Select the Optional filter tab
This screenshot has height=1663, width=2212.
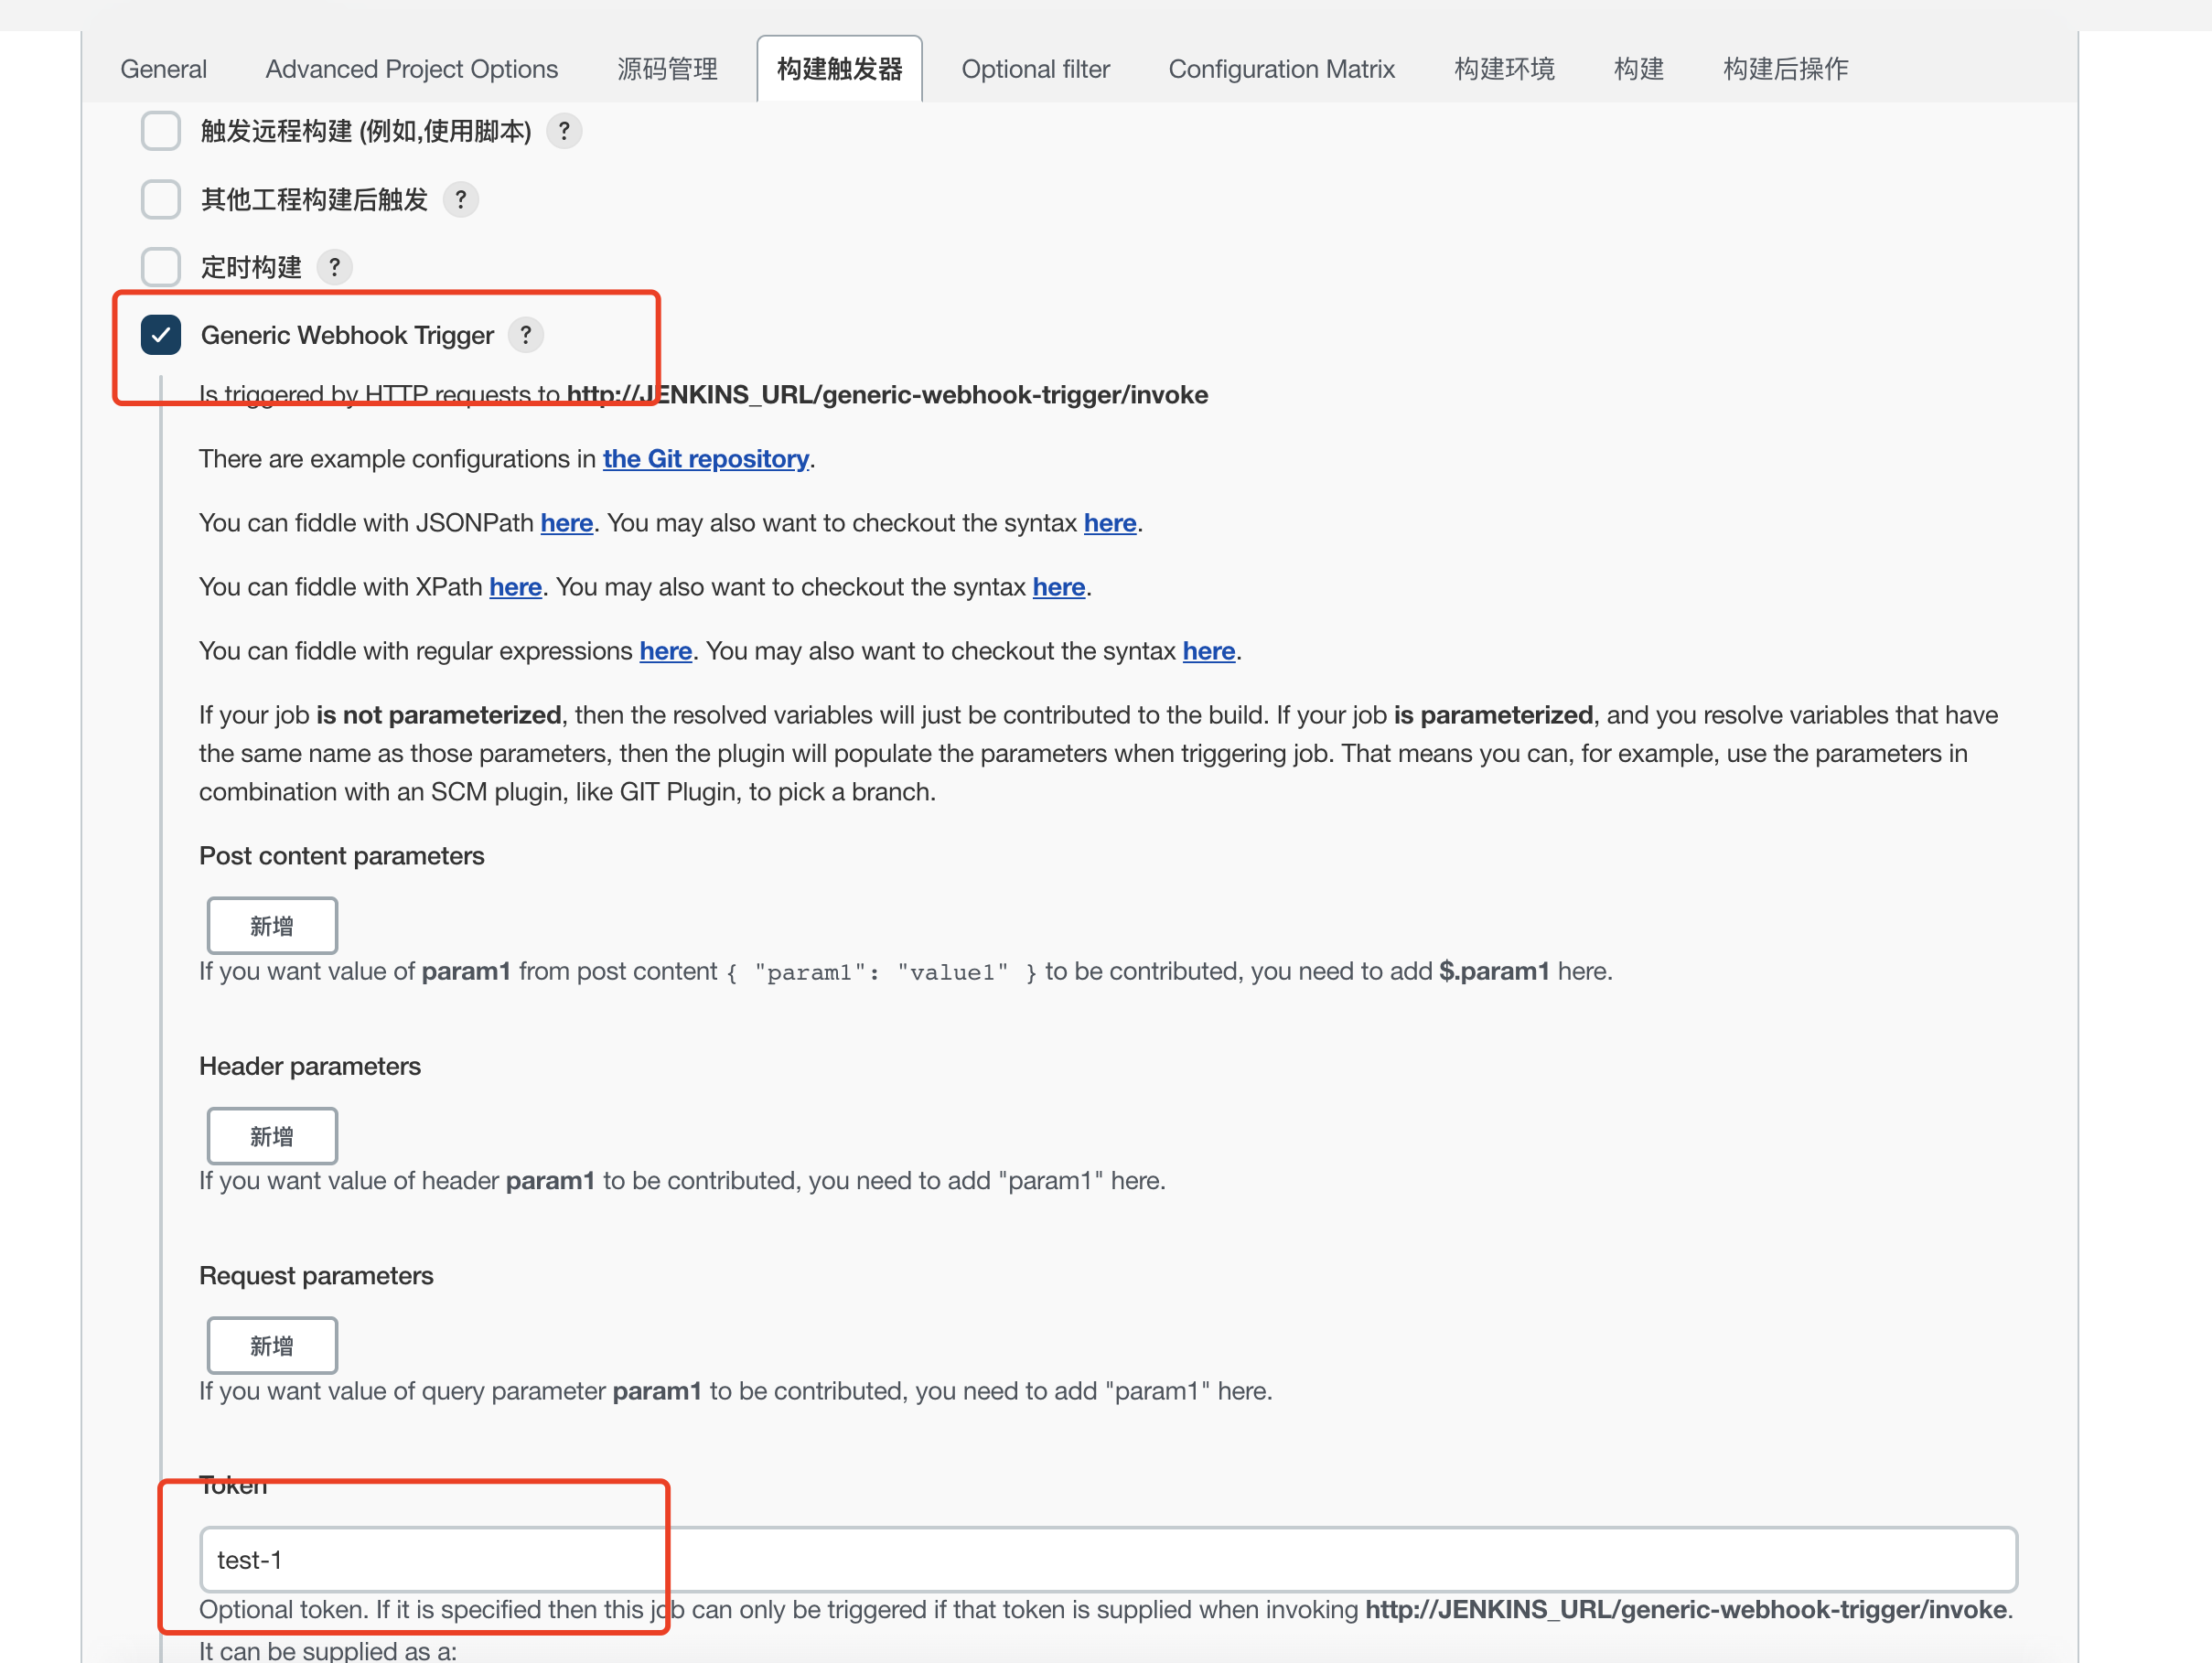[1035, 69]
